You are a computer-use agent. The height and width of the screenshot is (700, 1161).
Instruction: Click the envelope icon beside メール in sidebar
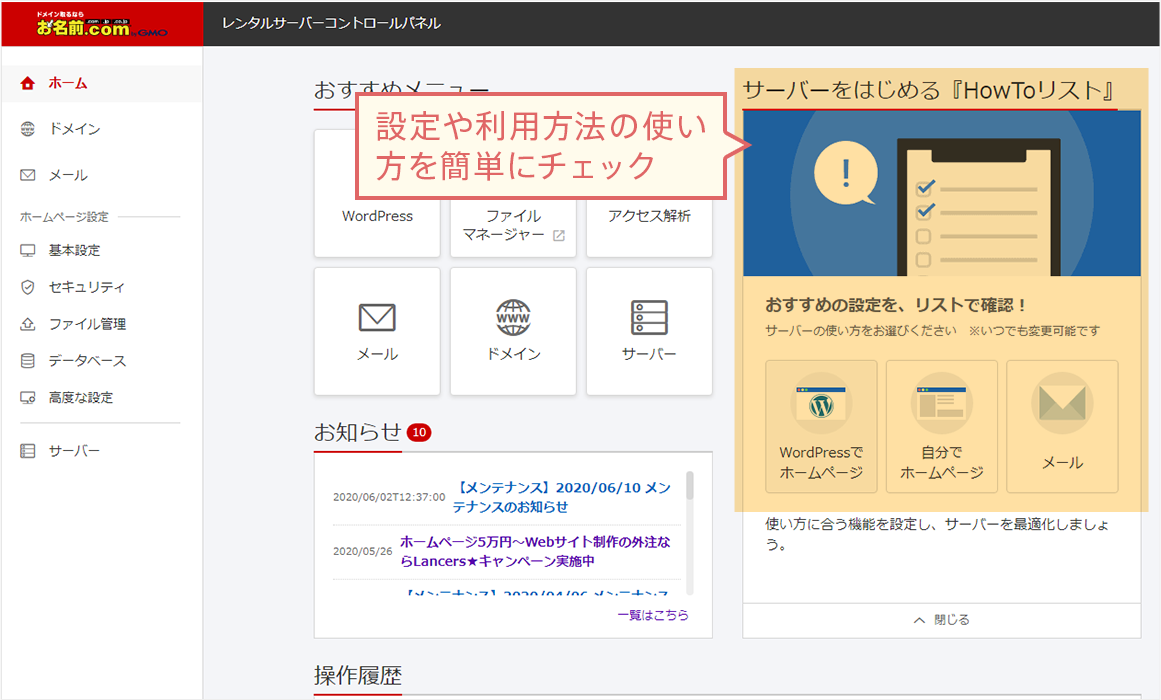(27, 175)
